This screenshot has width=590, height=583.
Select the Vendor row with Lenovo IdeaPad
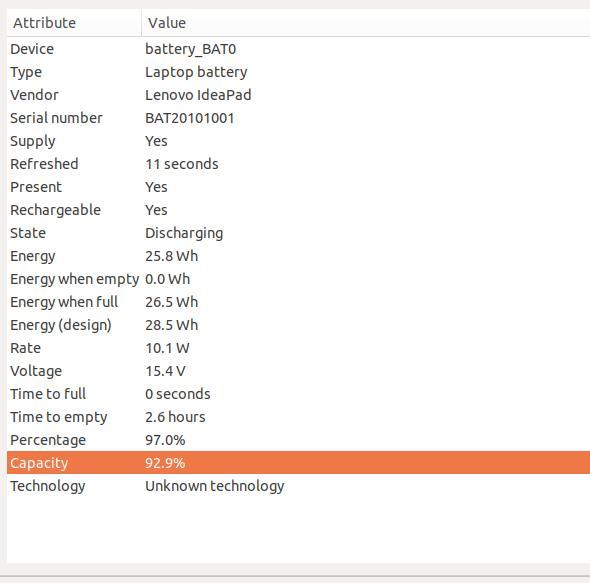(x=298, y=95)
